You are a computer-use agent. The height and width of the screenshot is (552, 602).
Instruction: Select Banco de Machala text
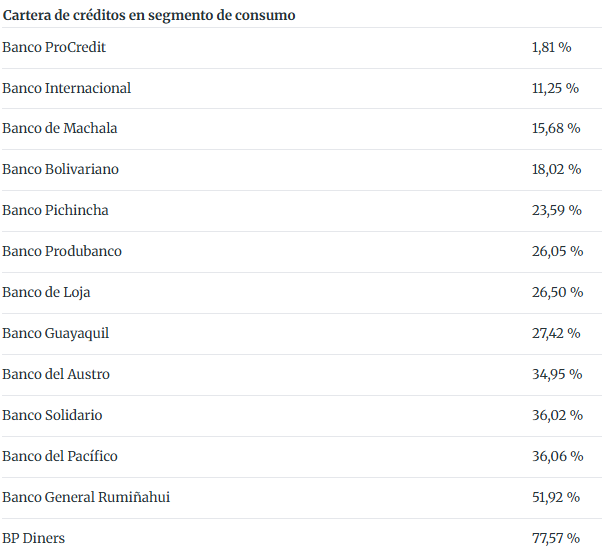click(60, 129)
